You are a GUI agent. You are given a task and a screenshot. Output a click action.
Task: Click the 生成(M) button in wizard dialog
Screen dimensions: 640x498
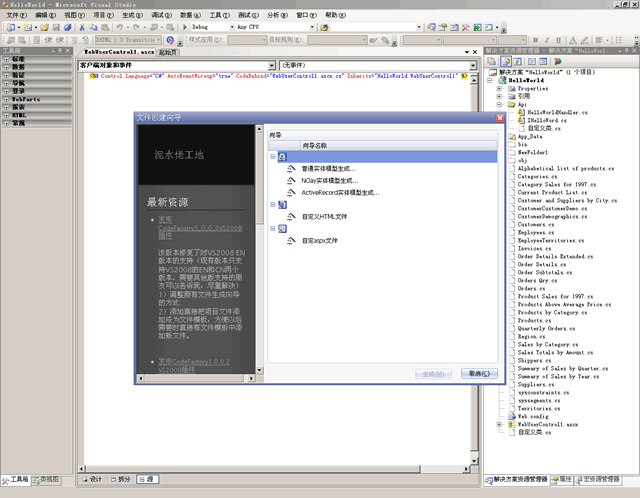click(x=433, y=374)
